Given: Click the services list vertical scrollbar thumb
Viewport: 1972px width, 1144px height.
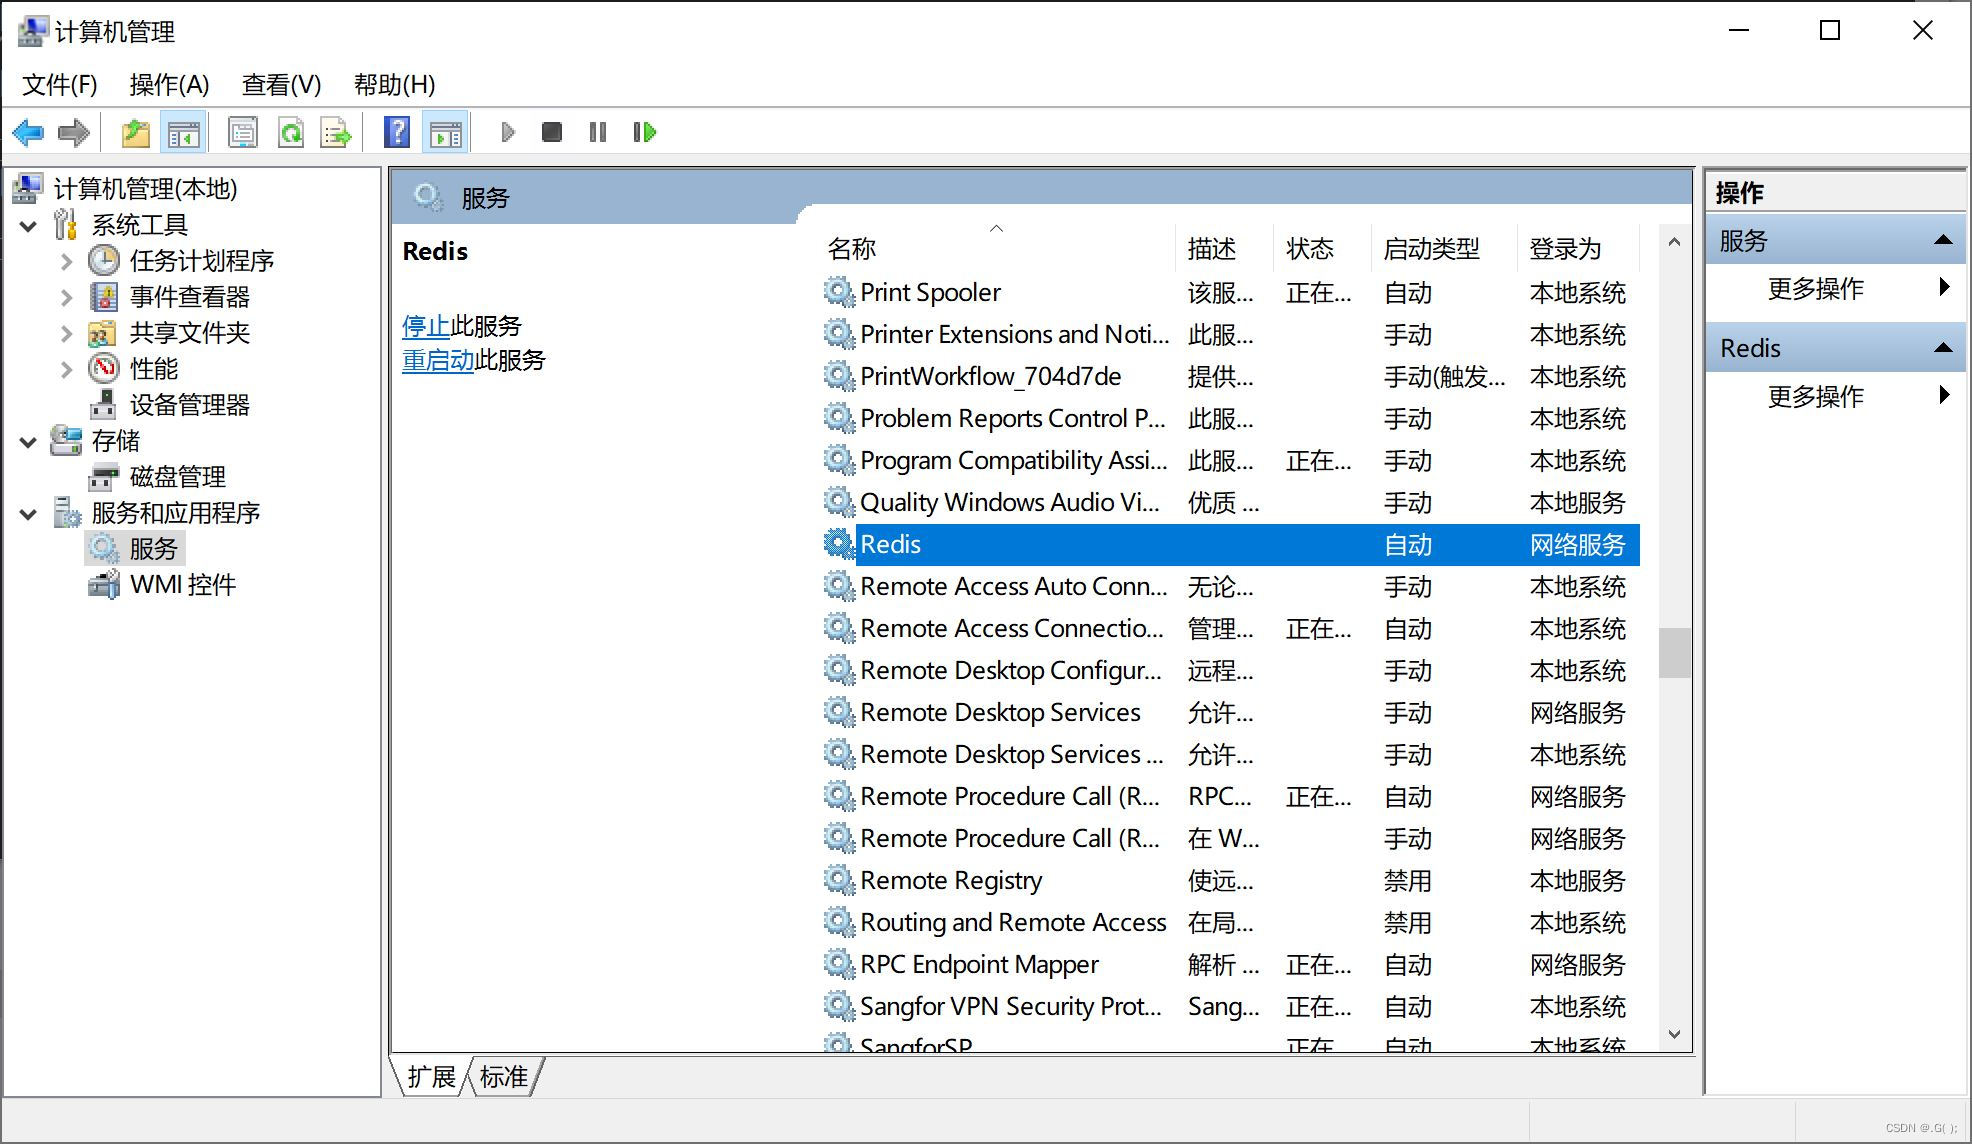Looking at the screenshot, I should coord(1674,652).
